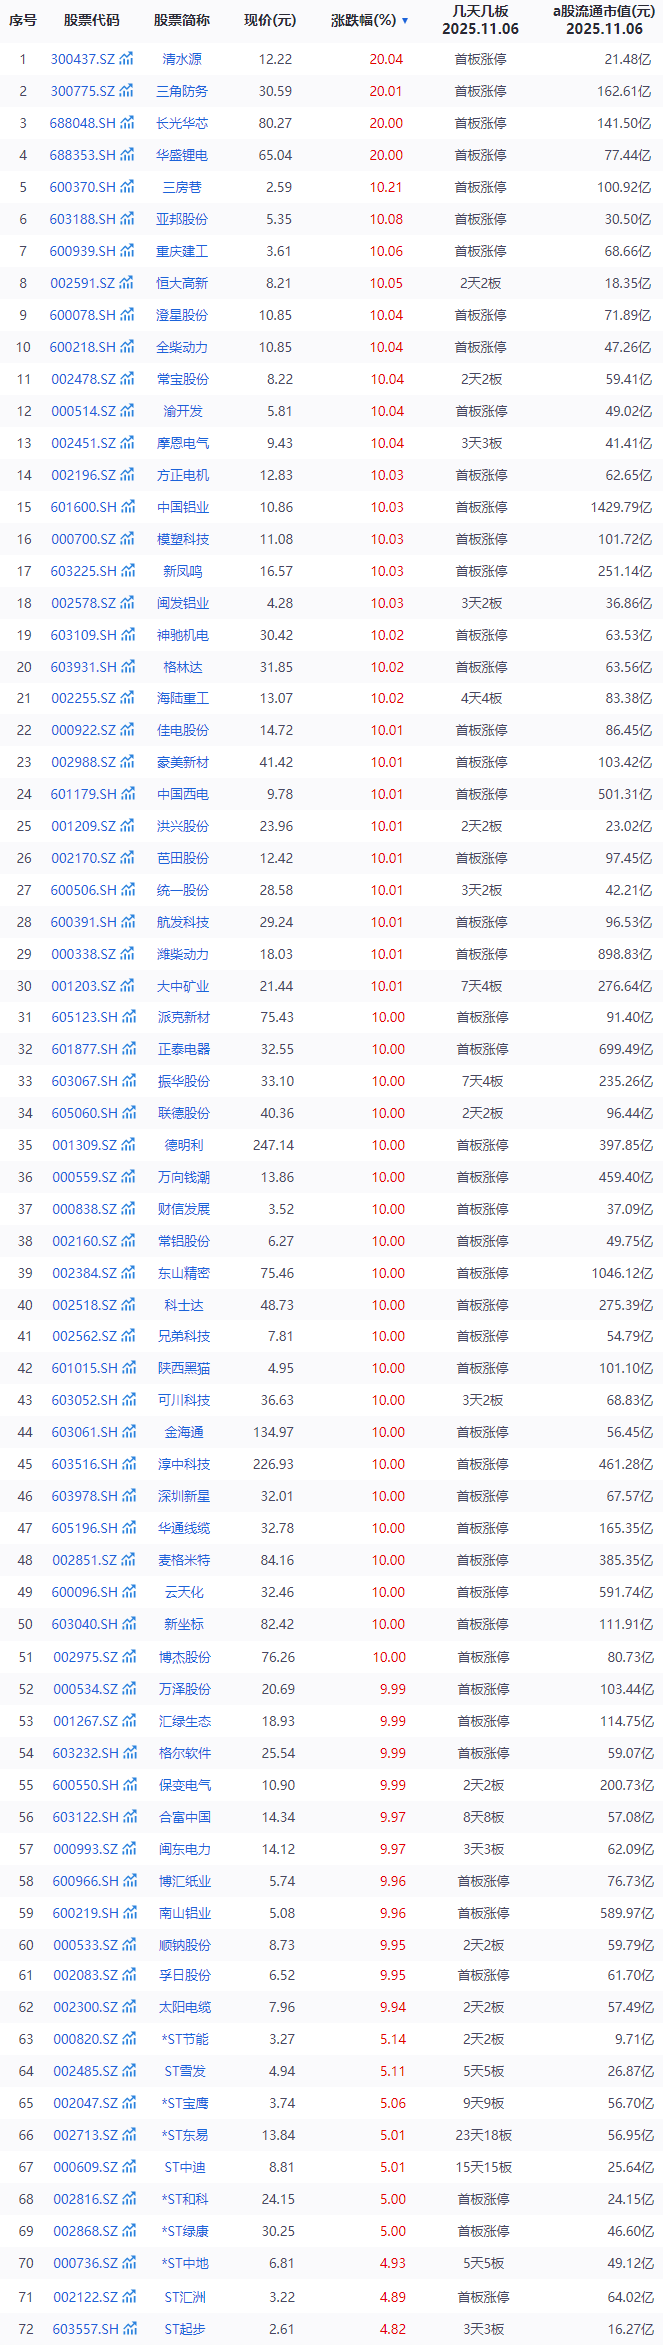
Task: Sort by the 现价(元) column header
Action: click(270, 20)
